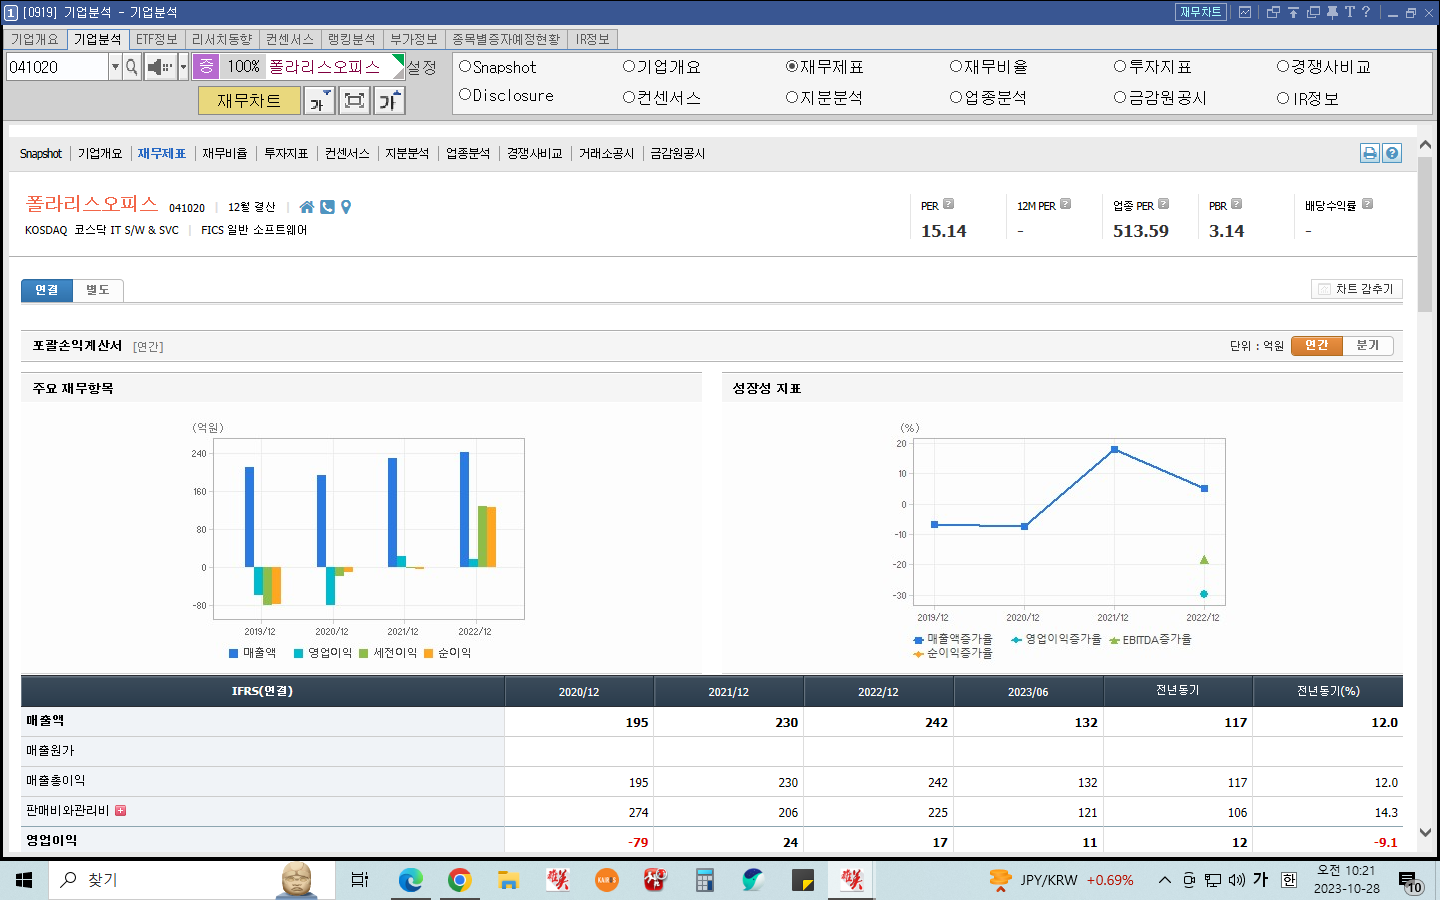Click the T font settings icon

(x=1349, y=12)
